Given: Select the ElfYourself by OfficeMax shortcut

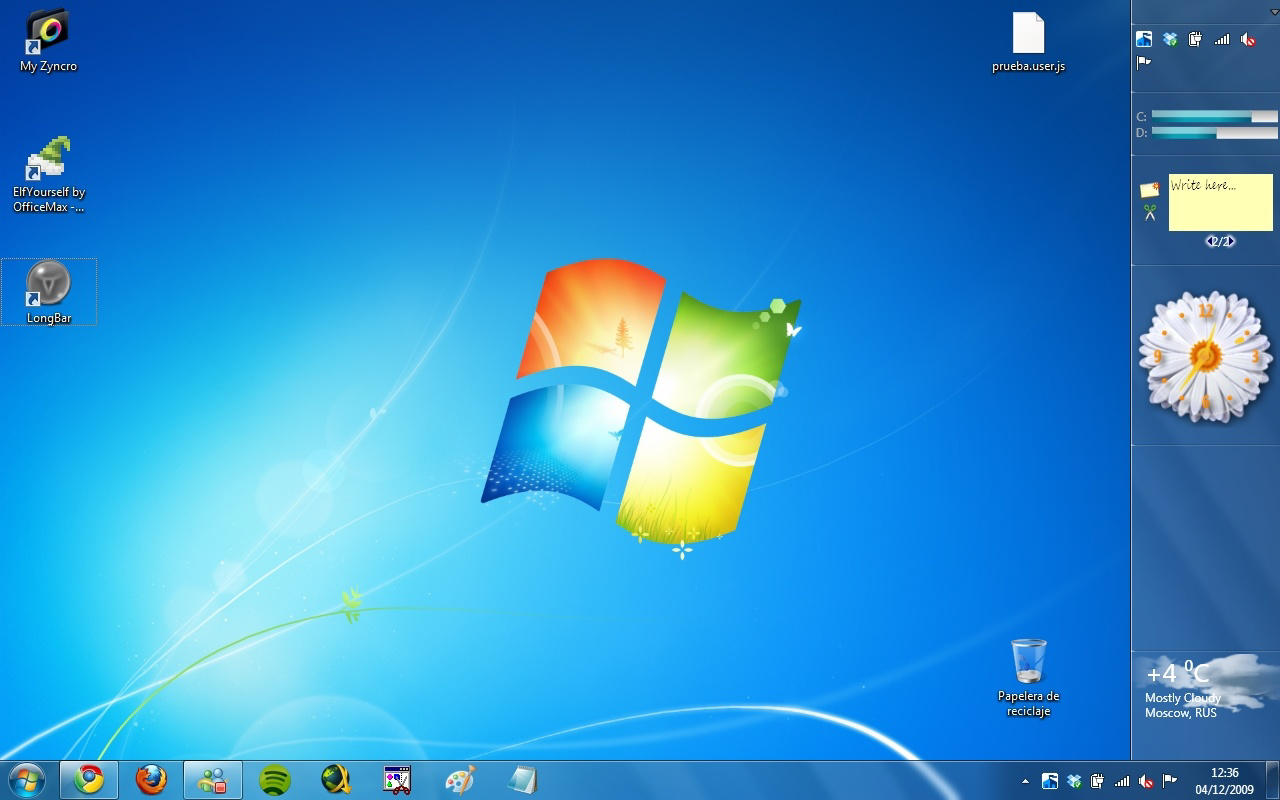Looking at the screenshot, I should (x=48, y=175).
